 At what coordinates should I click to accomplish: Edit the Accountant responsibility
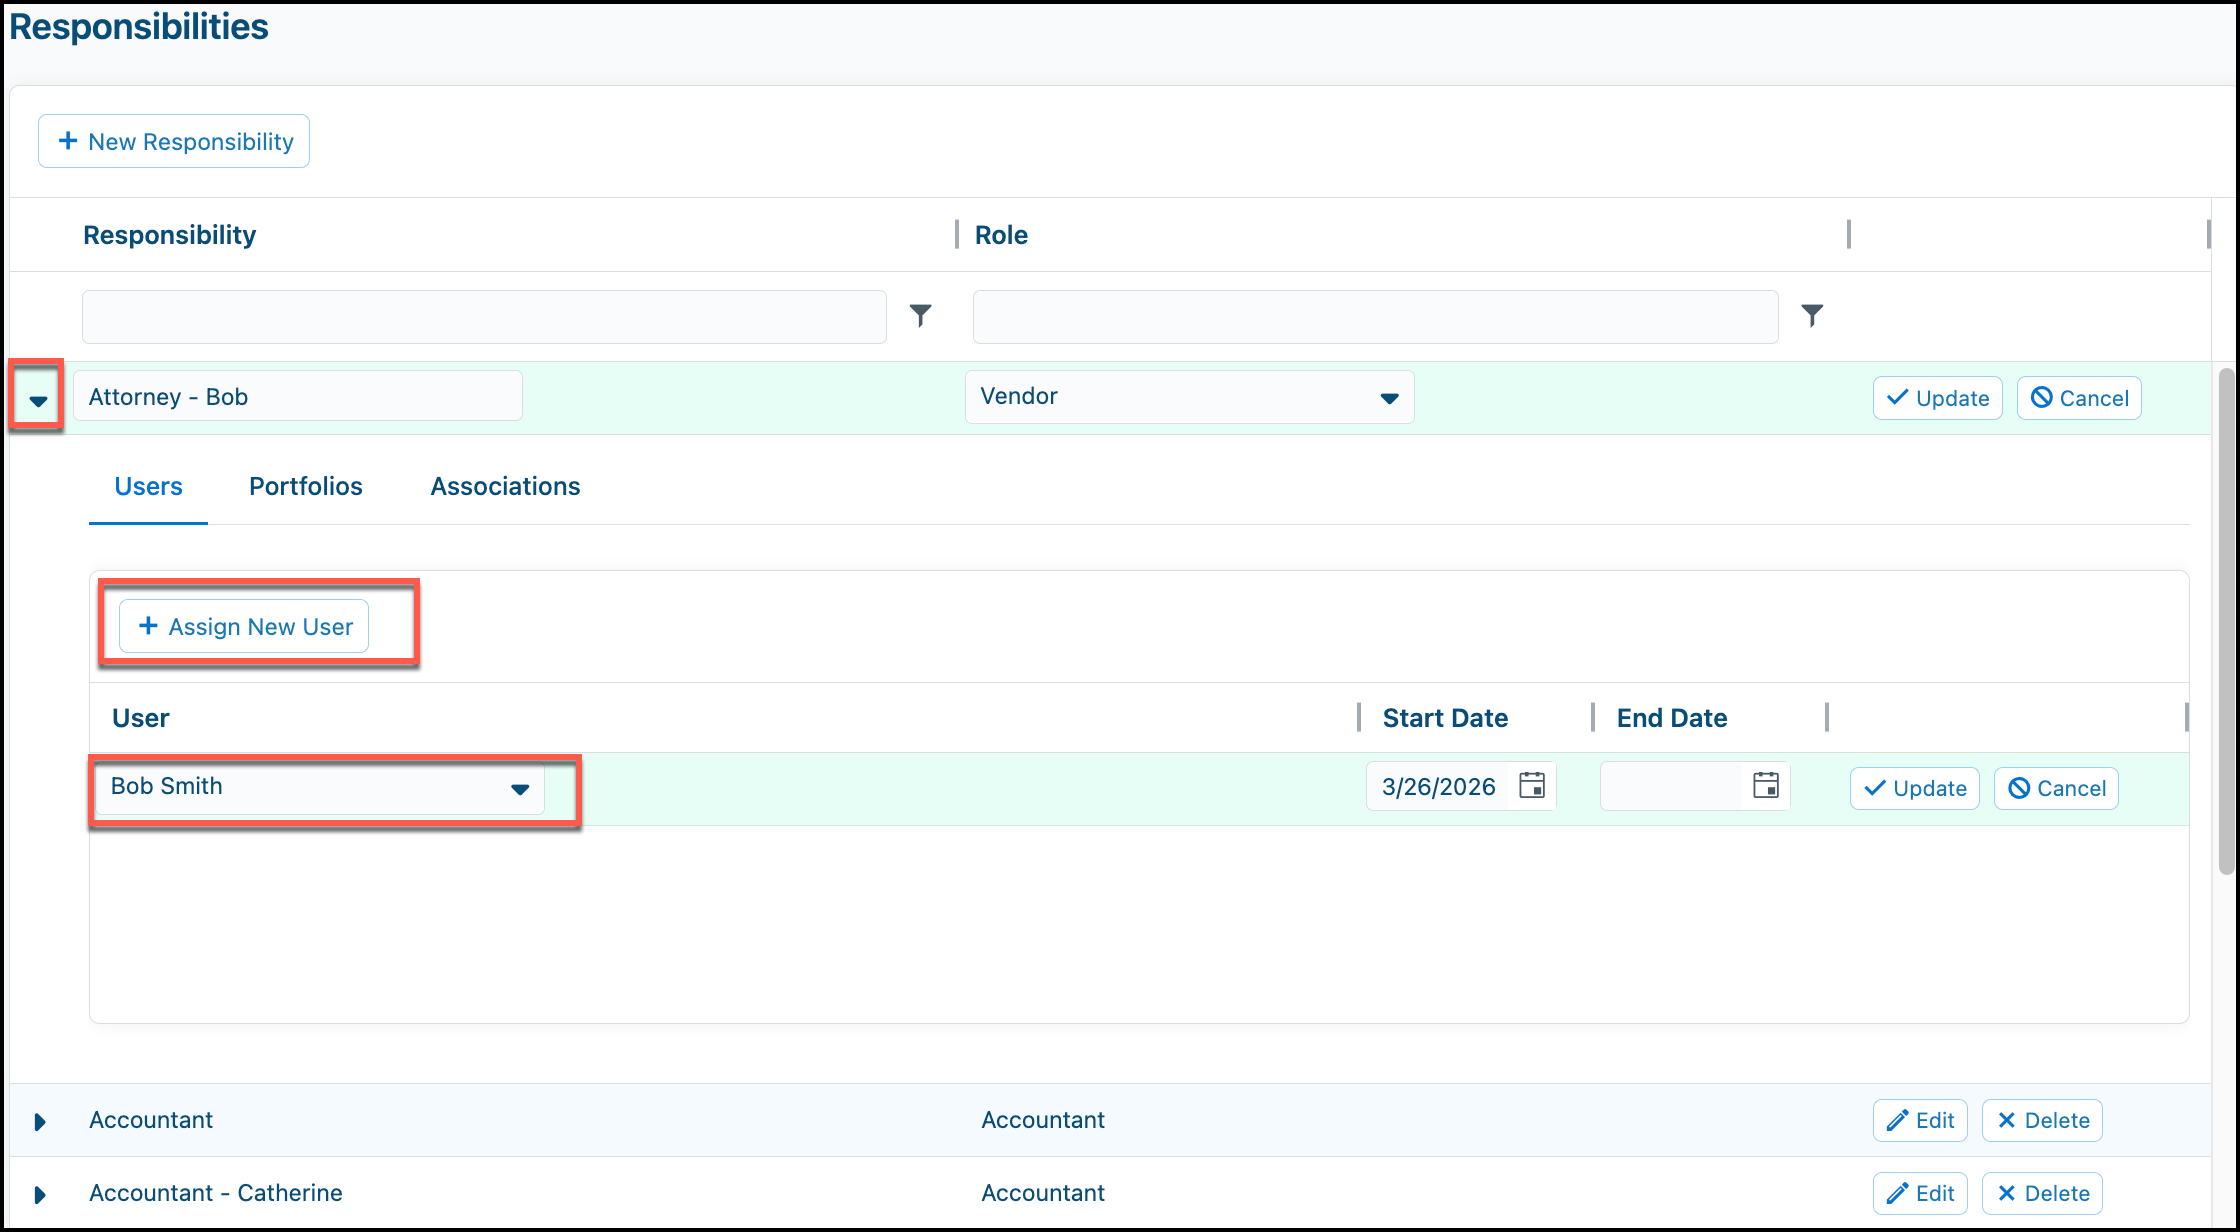pyautogui.click(x=1920, y=1120)
